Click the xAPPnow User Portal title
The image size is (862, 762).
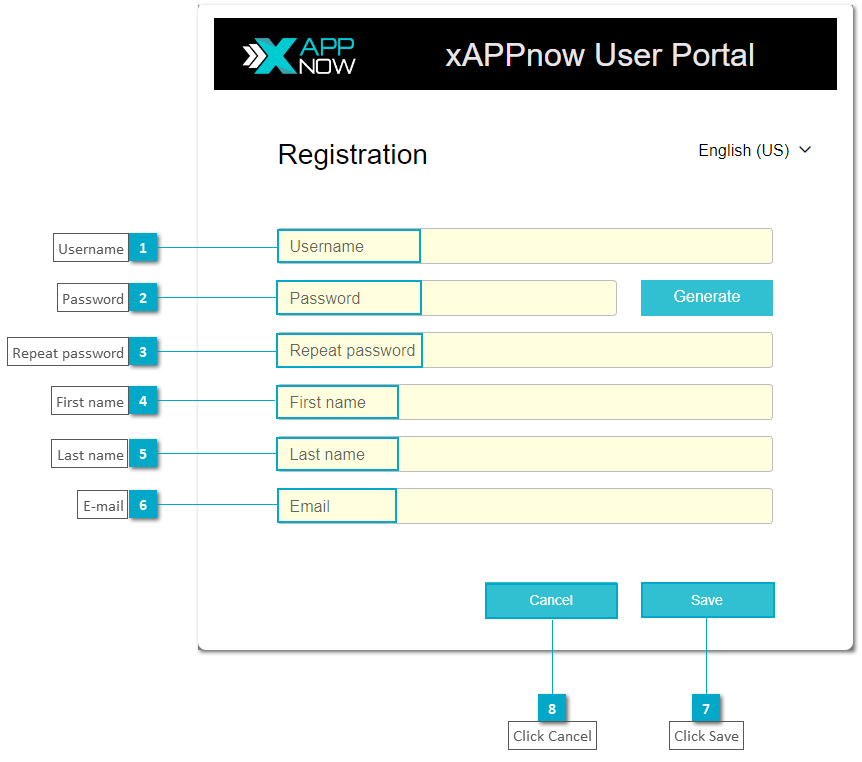pyautogui.click(x=599, y=55)
